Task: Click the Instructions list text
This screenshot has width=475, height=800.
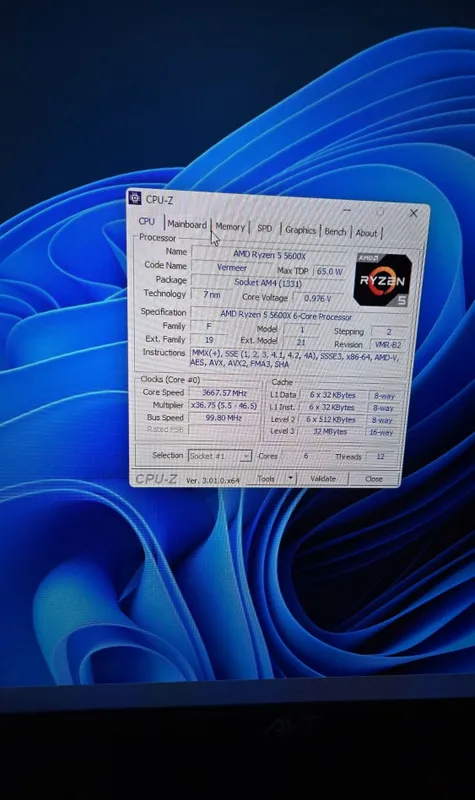Action: click(295, 359)
